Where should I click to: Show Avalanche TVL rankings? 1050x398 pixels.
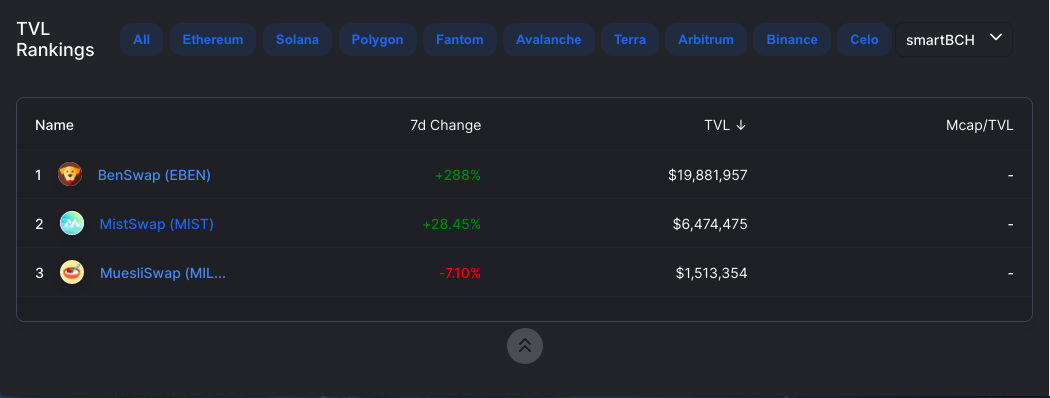pyautogui.click(x=548, y=40)
